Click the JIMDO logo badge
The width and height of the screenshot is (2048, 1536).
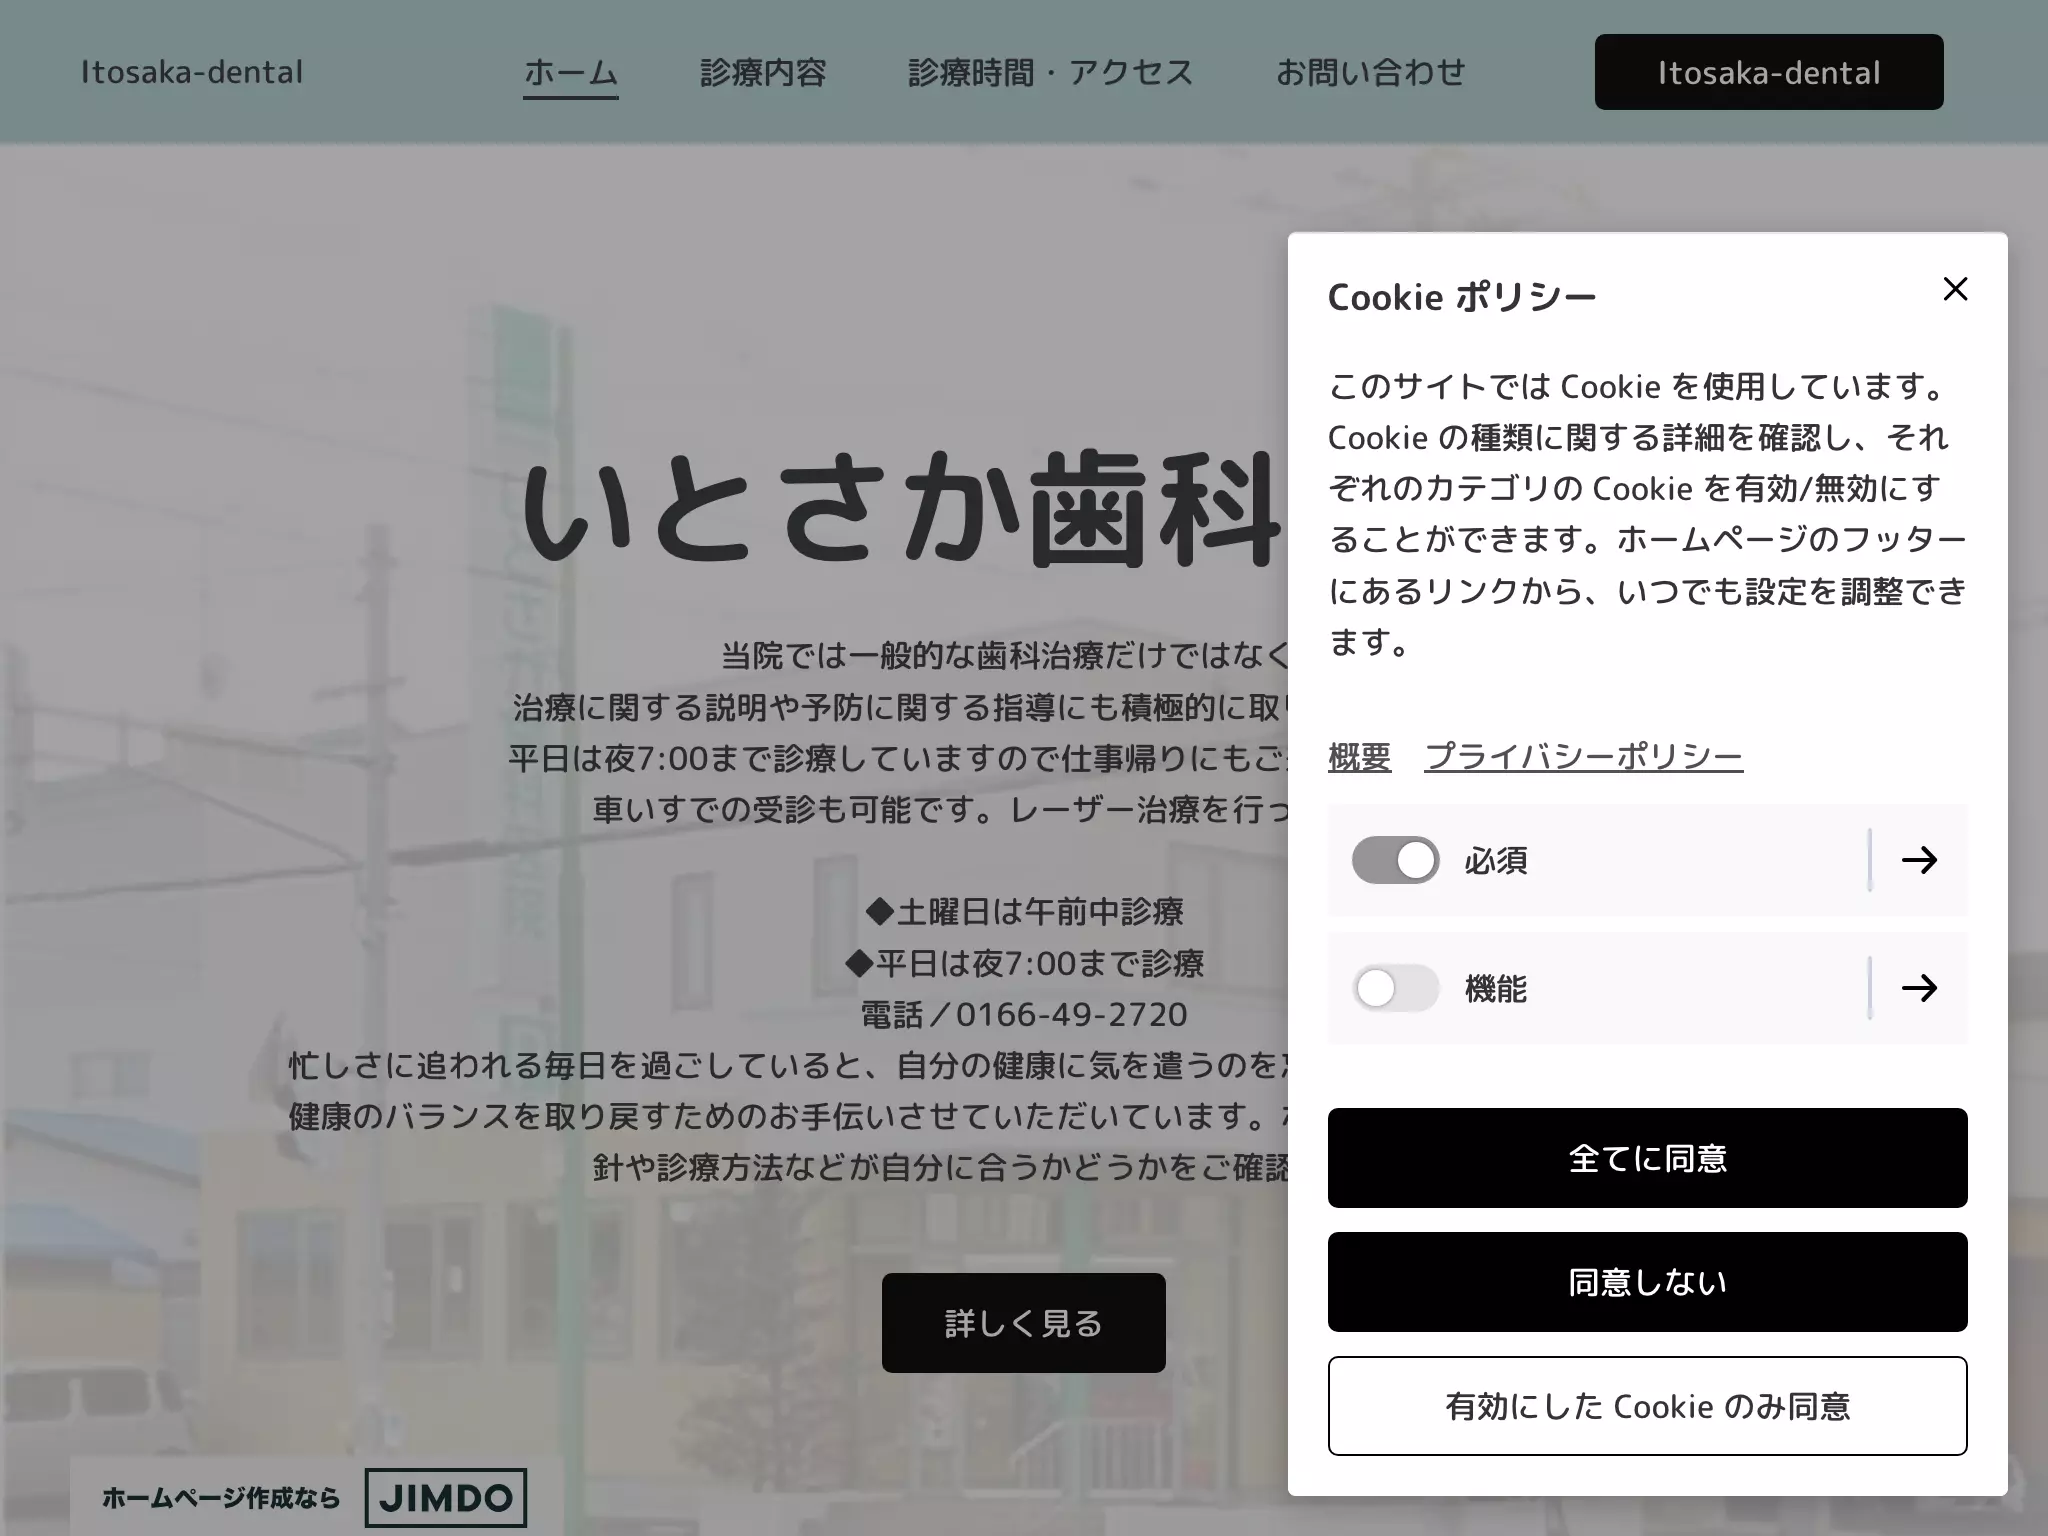click(445, 1497)
